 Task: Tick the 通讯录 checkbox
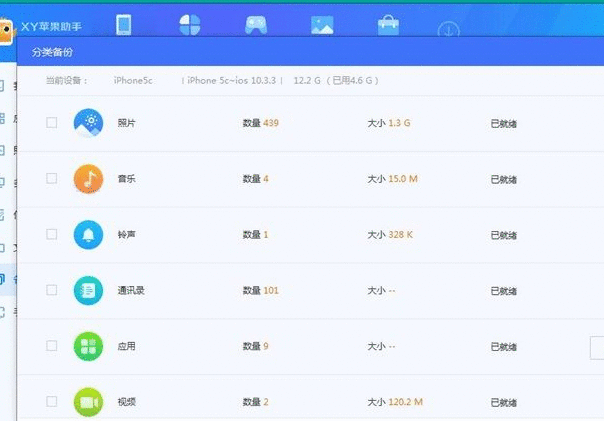[52, 290]
